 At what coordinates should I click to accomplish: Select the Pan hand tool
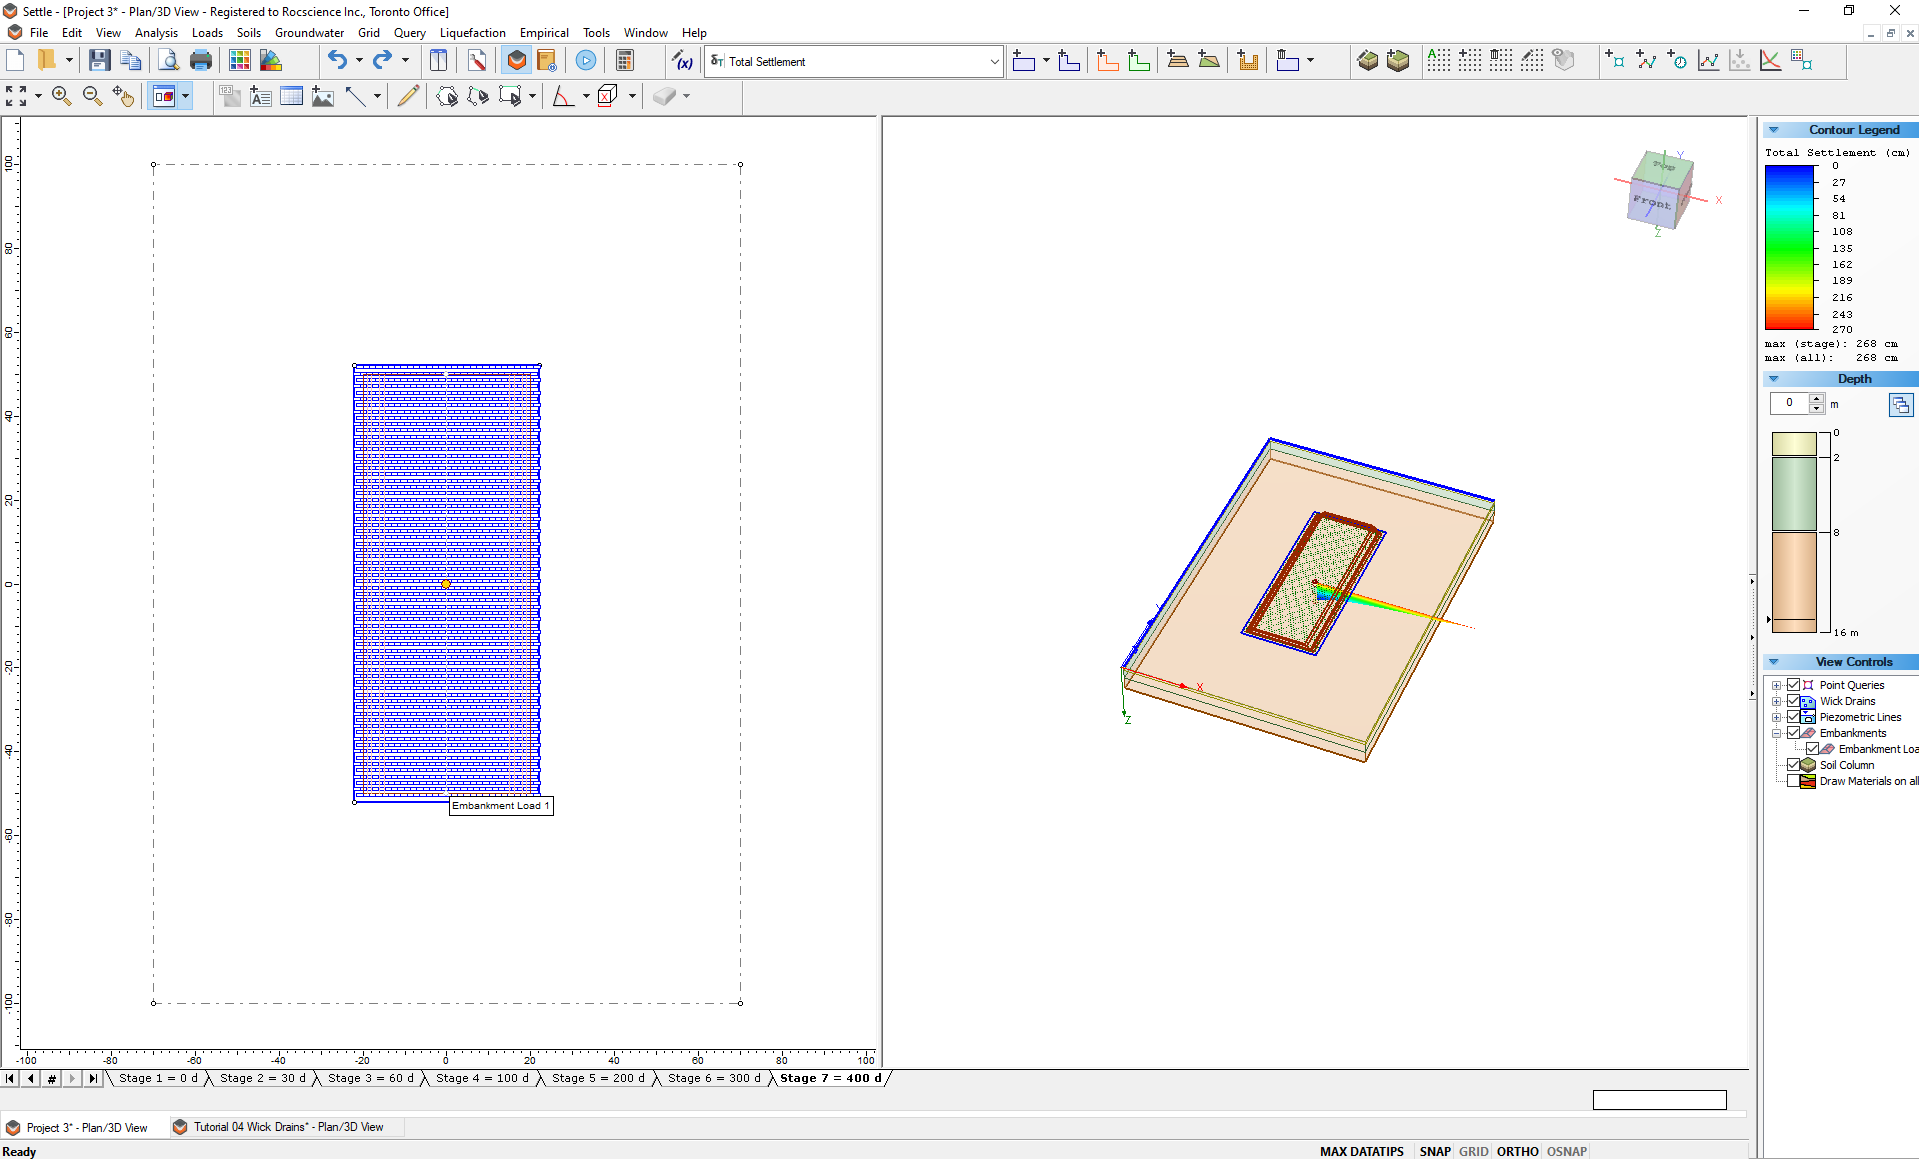click(x=123, y=96)
